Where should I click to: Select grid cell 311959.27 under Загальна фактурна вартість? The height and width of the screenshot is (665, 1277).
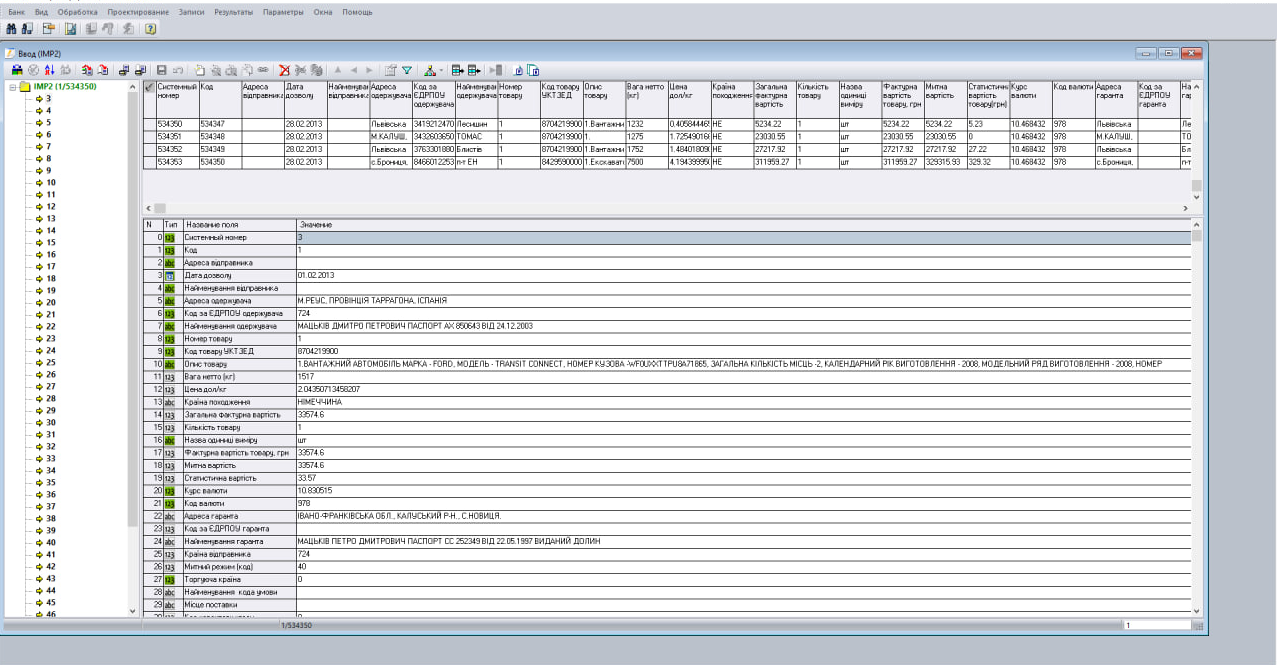774,161
